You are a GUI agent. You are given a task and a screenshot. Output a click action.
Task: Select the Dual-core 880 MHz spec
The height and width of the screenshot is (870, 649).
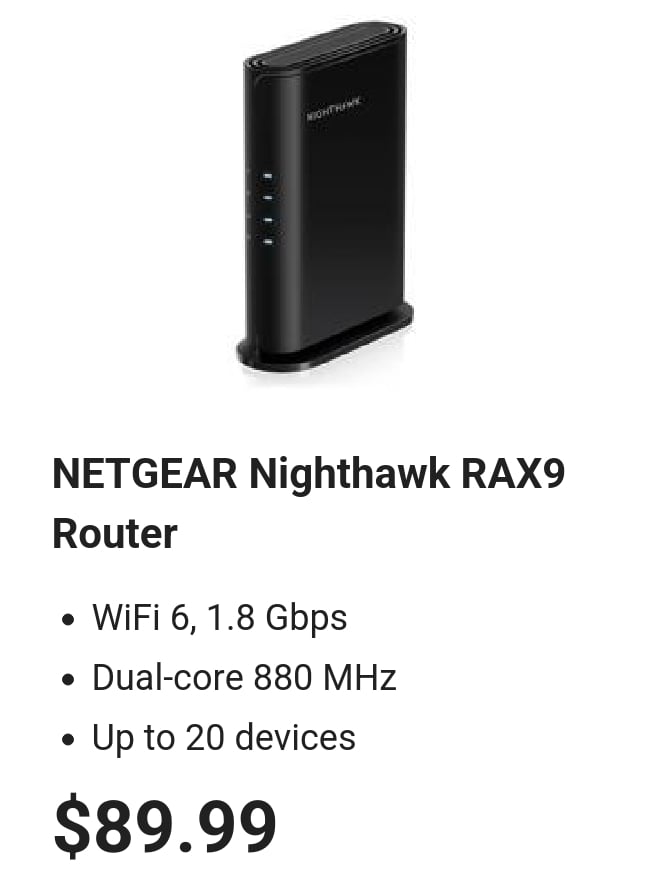pyautogui.click(x=244, y=677)
